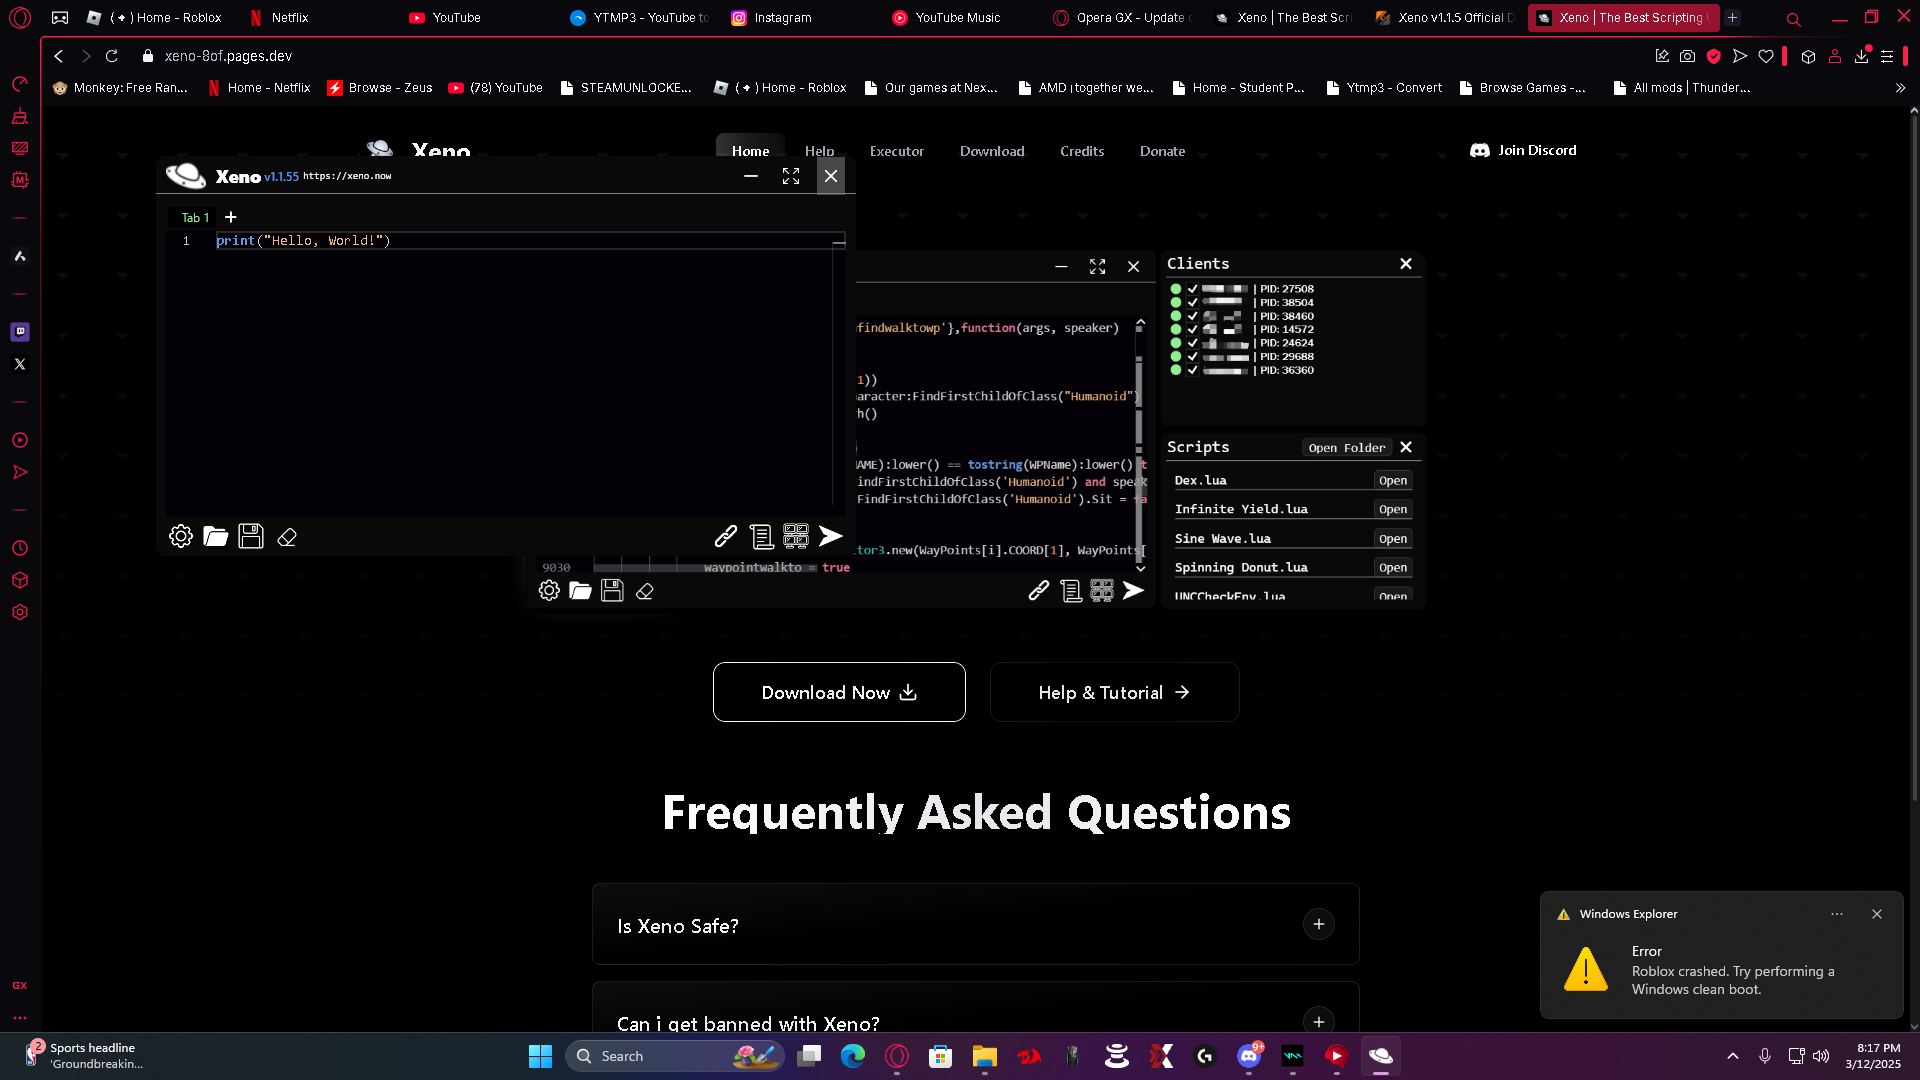This screenshot has width=1920, height=1080.
Task: Open Credits page in site navigation
Action: 1082,151
